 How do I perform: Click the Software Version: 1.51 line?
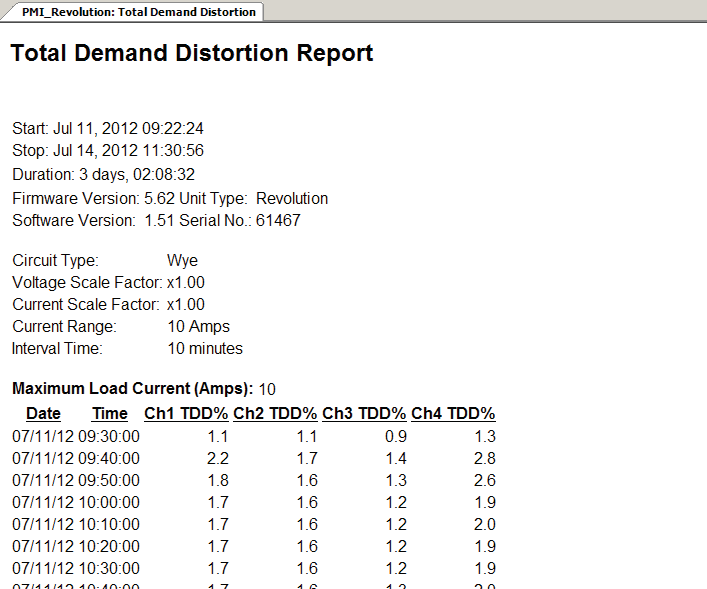[x=156, y=221]
